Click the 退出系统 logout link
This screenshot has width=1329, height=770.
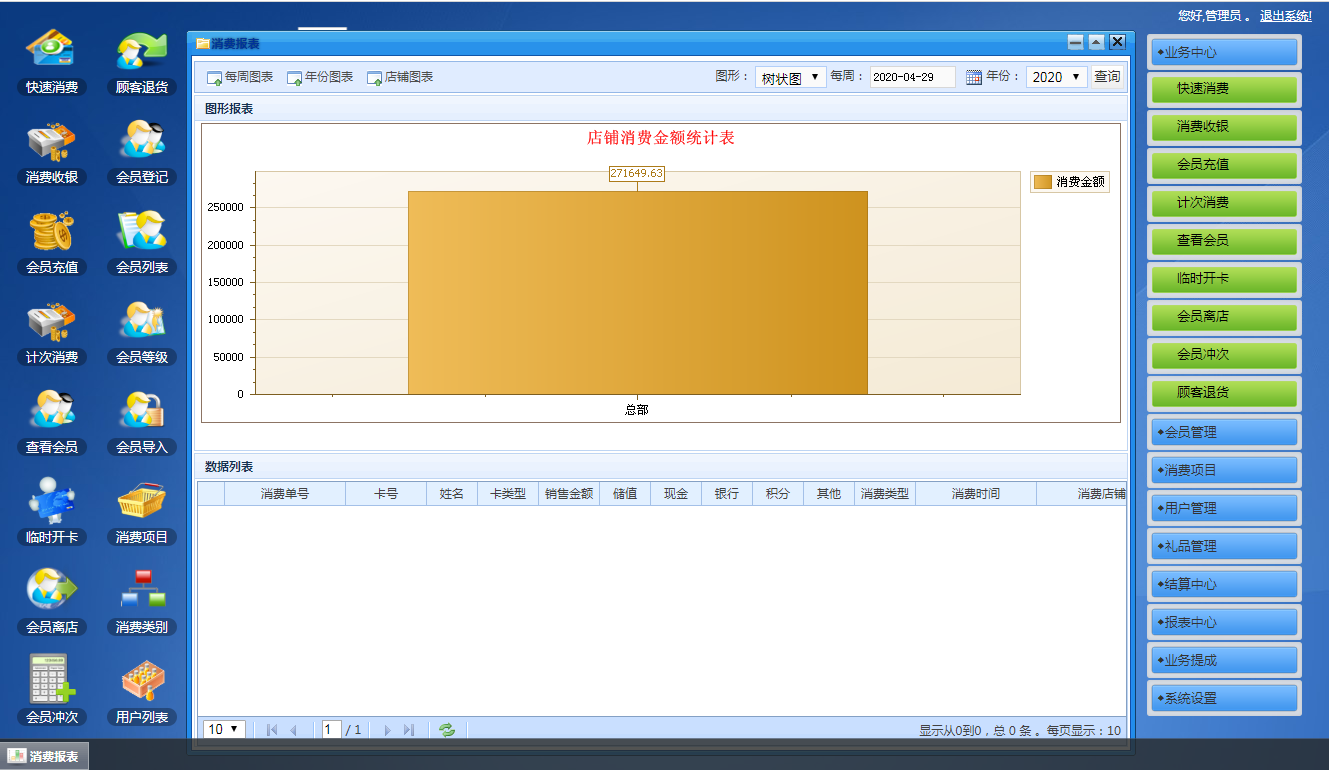point(1285,16)
